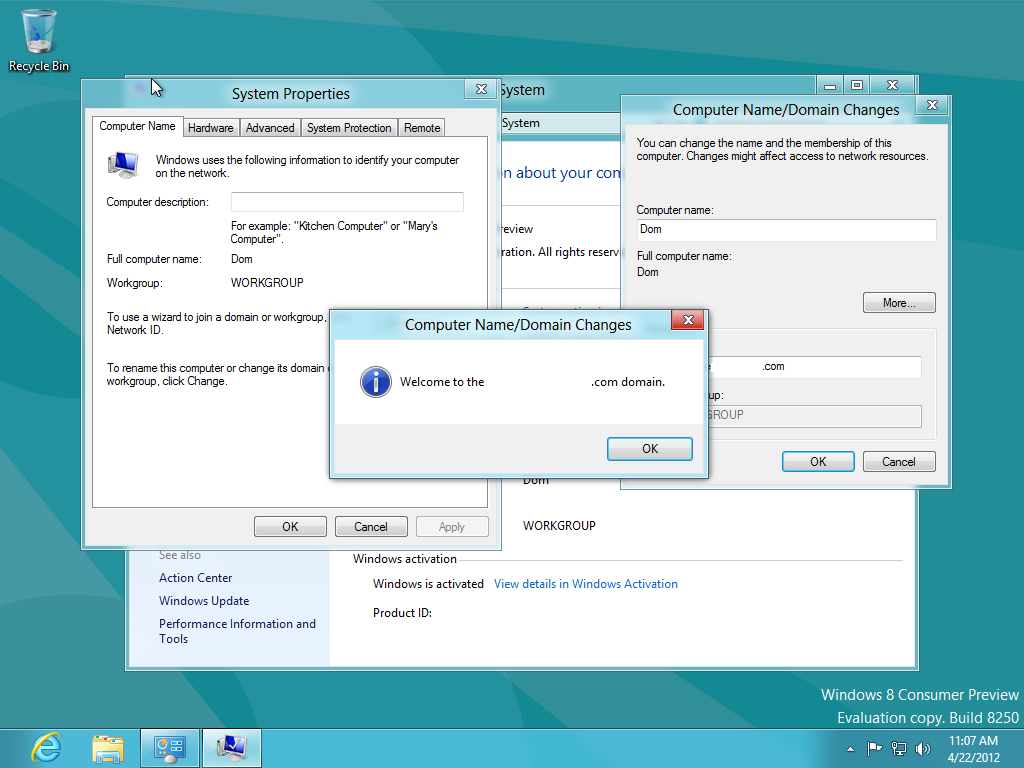Image resolution: width=1024 pixels, height=768 pixels.
Task: Confirm the domain welcome message with OK
Action: click(x=650, y=449)
